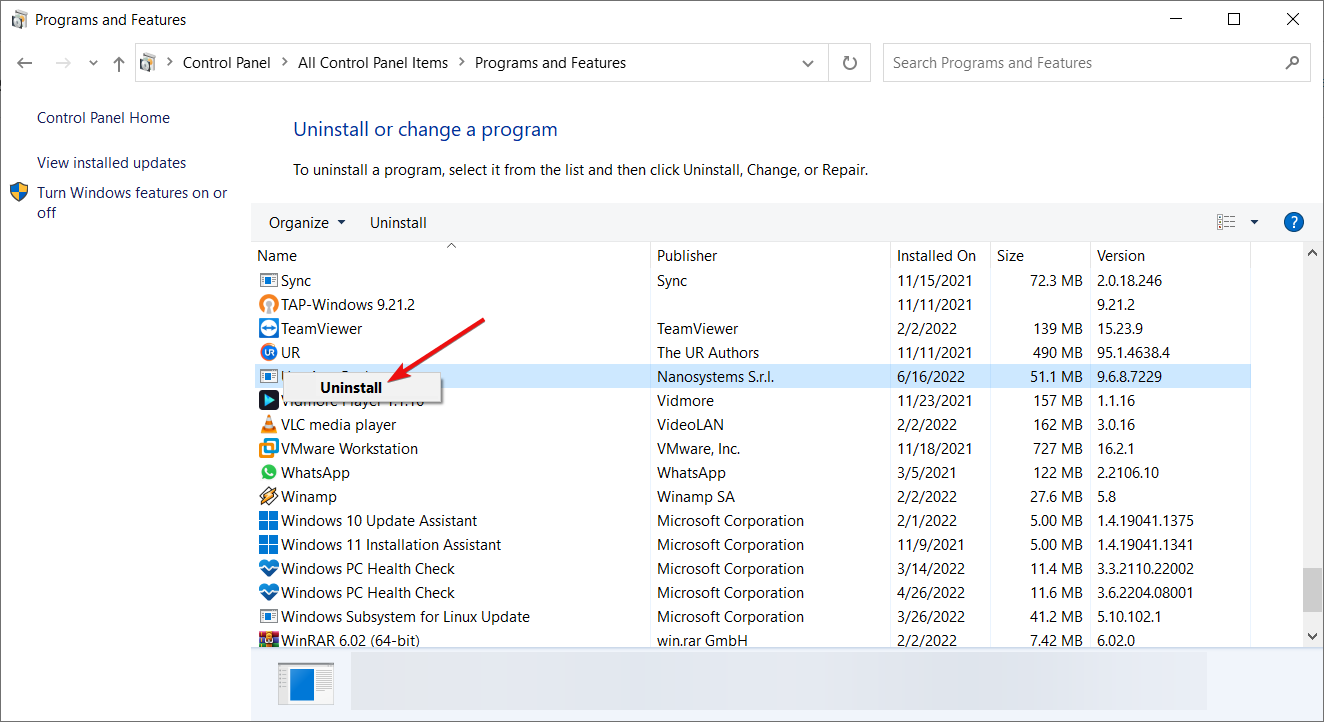This screenshot has height=722, width=1324.
Task: Click the win.rar GmbH publisher cell
Action: 702,641
